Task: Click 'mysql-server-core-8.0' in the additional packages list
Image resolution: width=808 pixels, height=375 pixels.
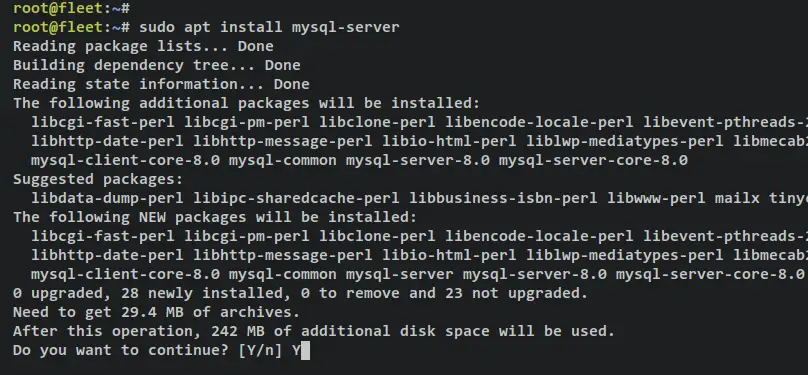Action: (x=593, y=160)
